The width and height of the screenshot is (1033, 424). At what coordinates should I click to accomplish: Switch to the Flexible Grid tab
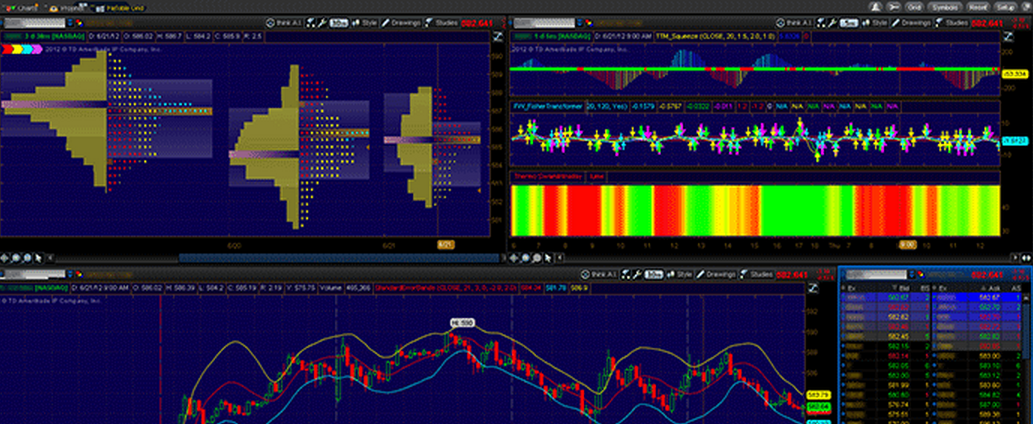(x=119, y=7)
